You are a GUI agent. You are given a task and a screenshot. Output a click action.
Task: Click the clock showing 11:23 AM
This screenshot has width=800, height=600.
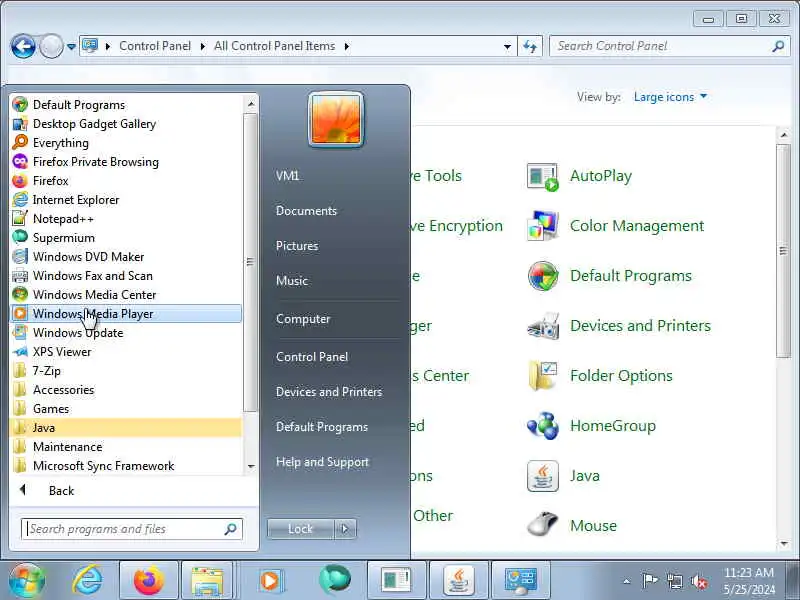click(x=749, y=572)
